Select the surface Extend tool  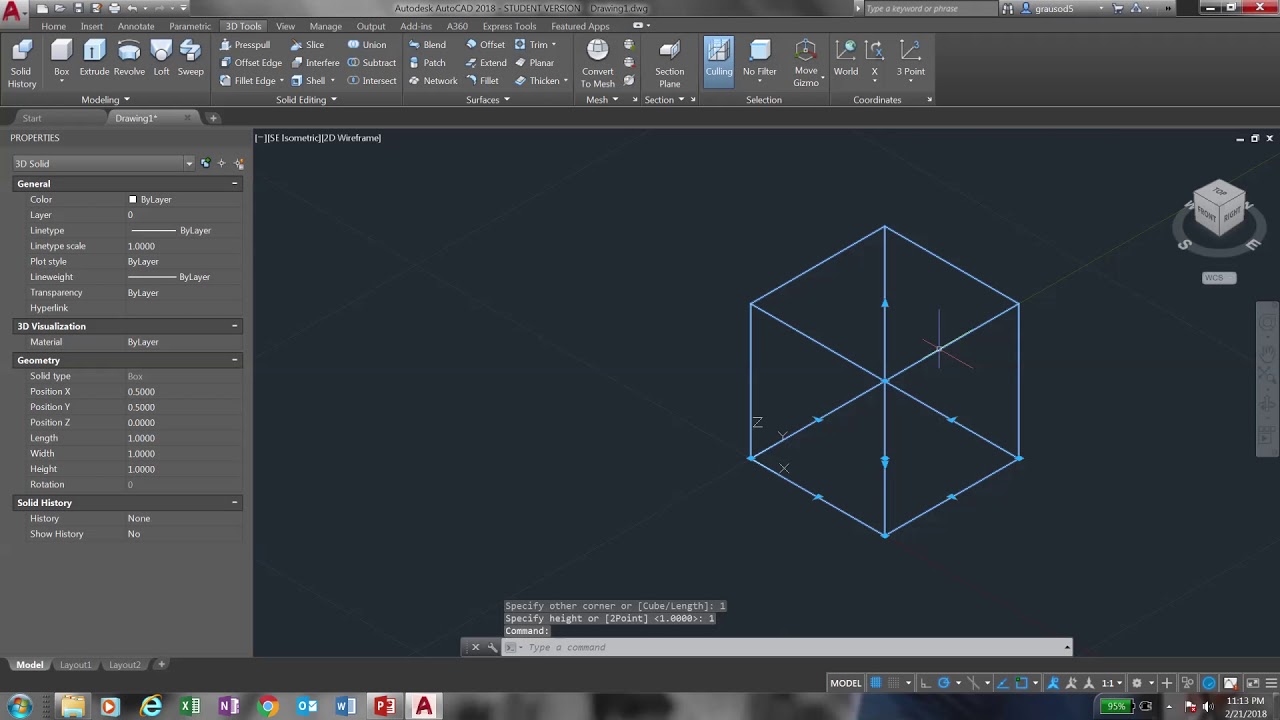pos(486,63)
